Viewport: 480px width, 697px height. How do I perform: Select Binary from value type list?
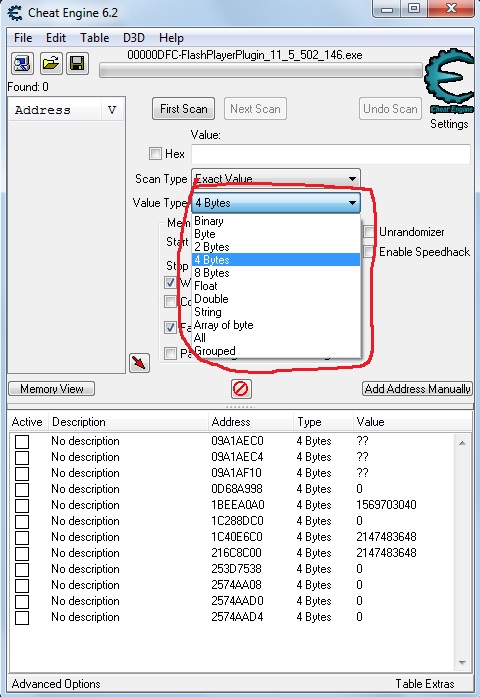tap(276, 221)
